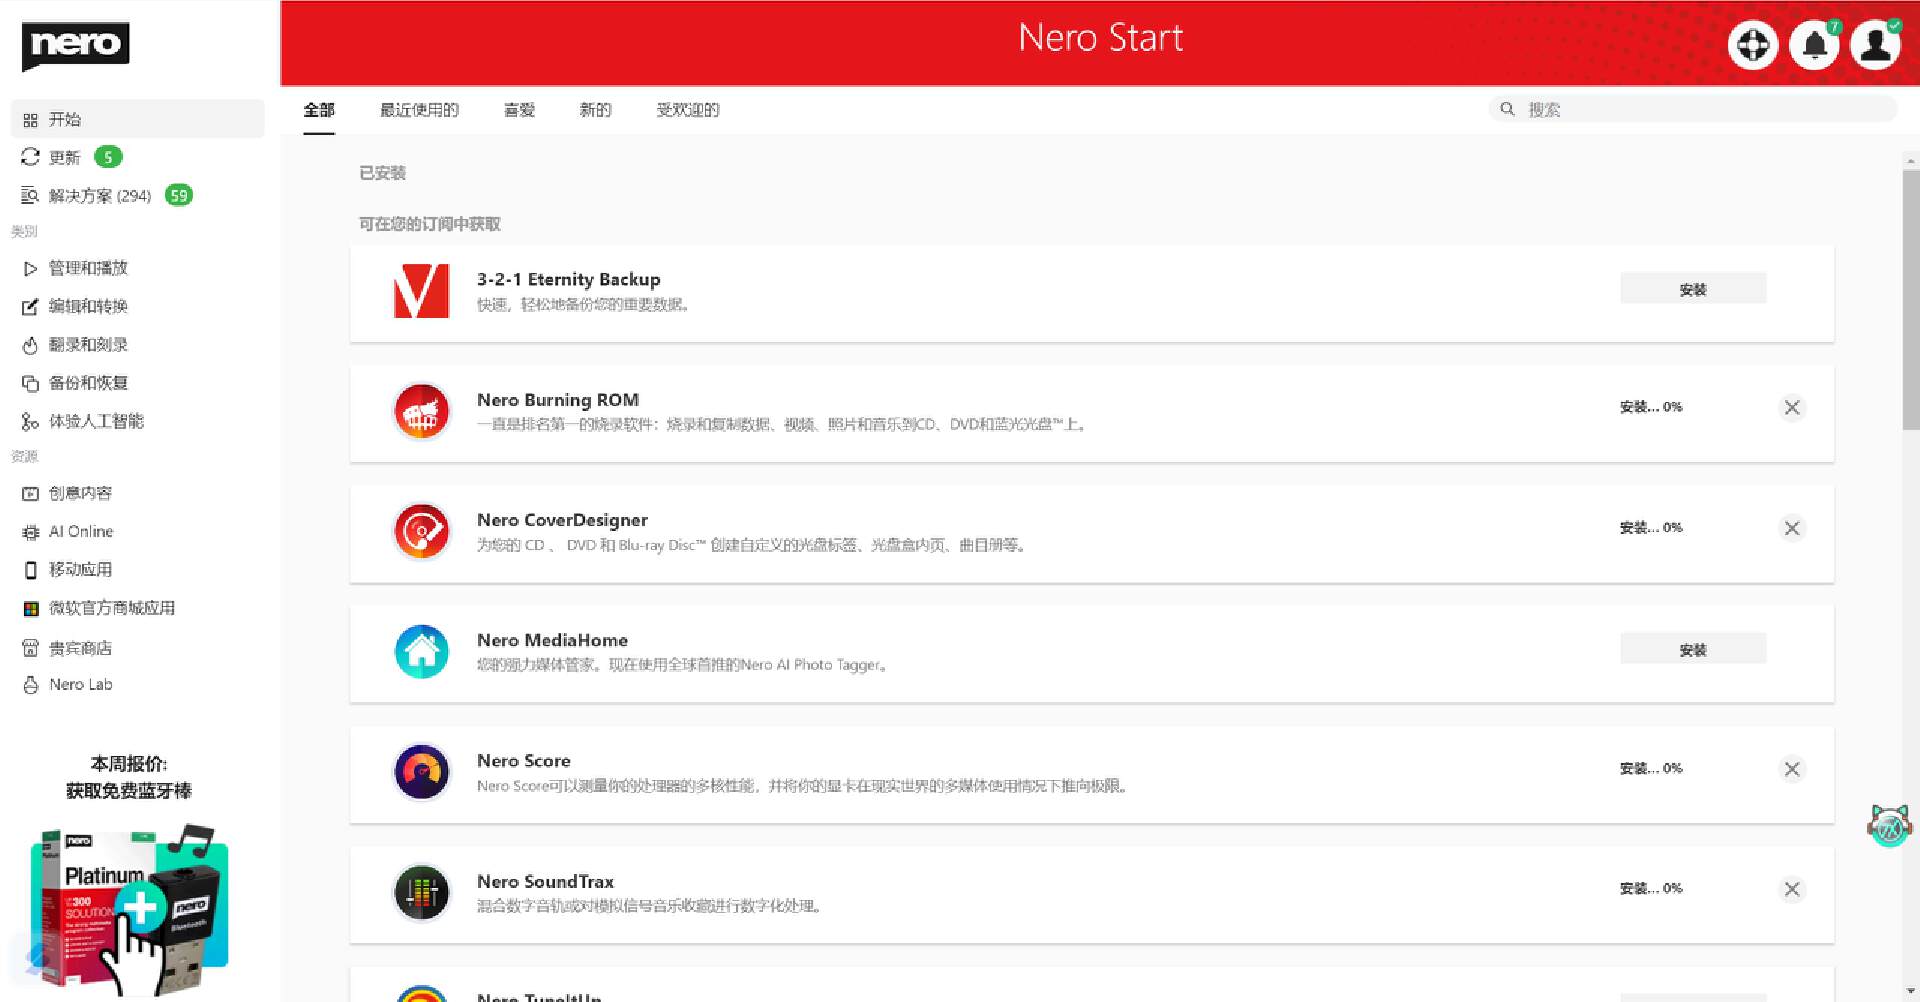Open Nero Score title
This screenshot has height=1002, width=1920.
[x=524, y=761]
